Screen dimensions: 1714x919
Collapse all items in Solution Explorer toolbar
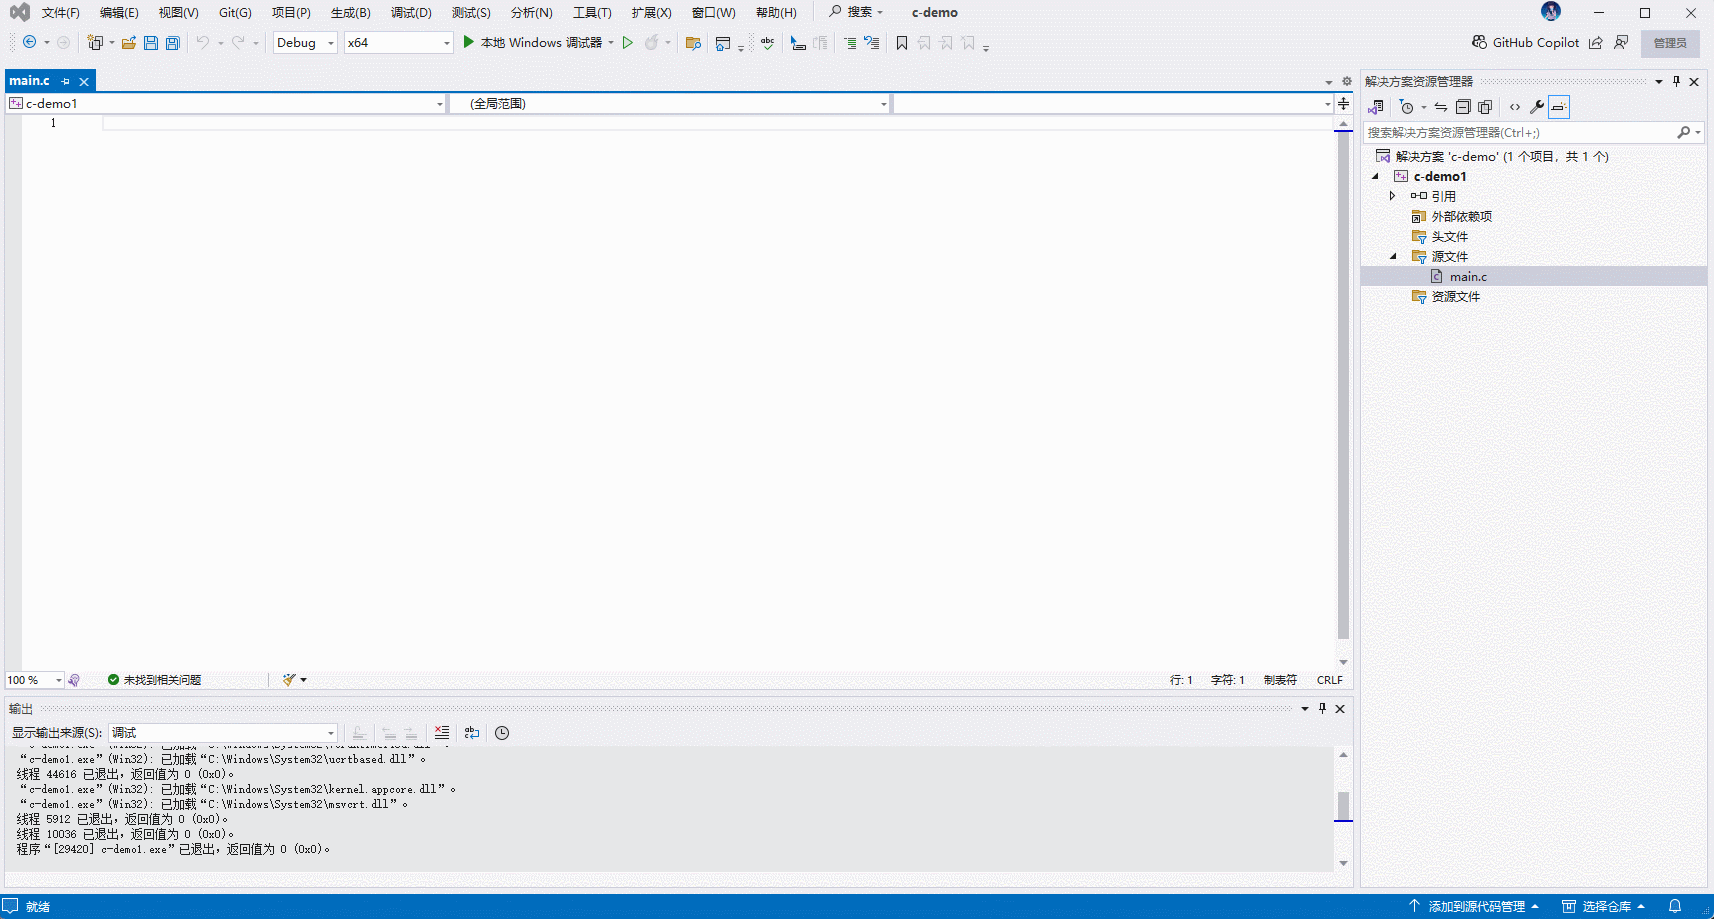click(x=1463, y=107)
